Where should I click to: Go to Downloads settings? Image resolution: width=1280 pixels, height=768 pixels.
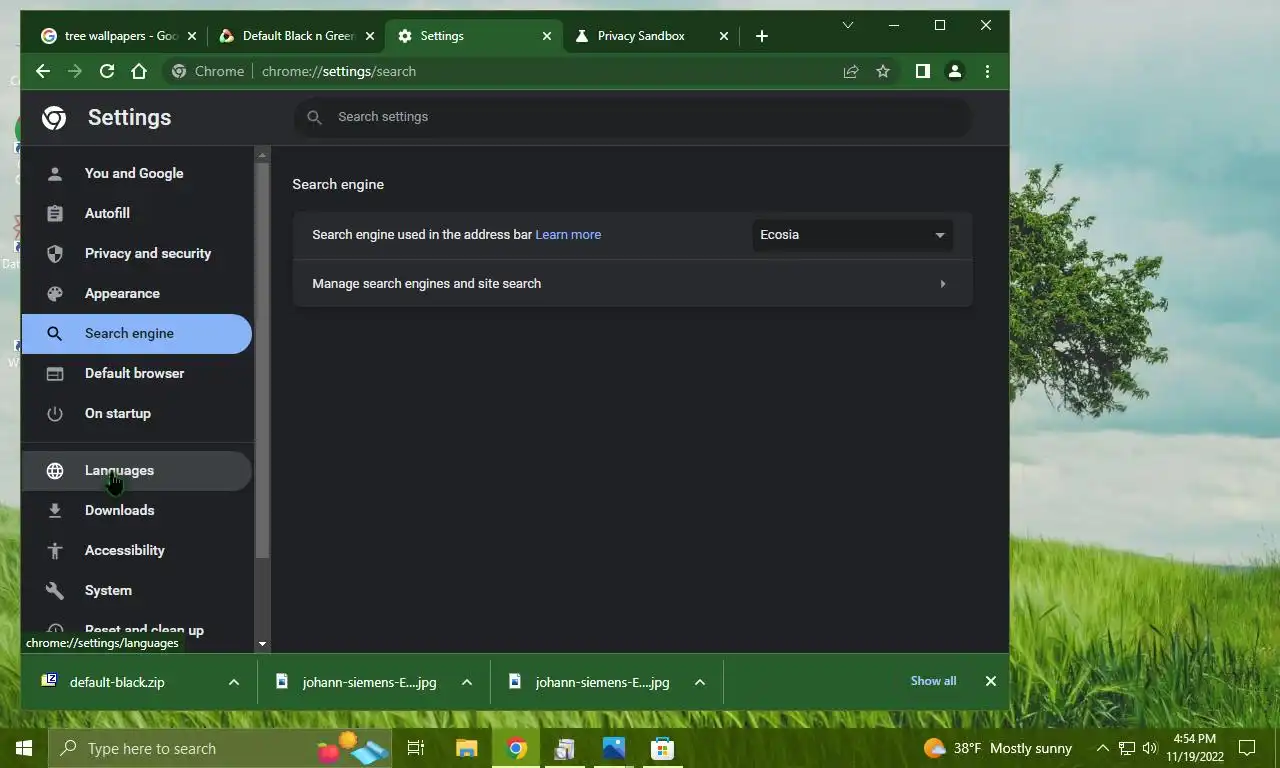click(x=136, y=510)
